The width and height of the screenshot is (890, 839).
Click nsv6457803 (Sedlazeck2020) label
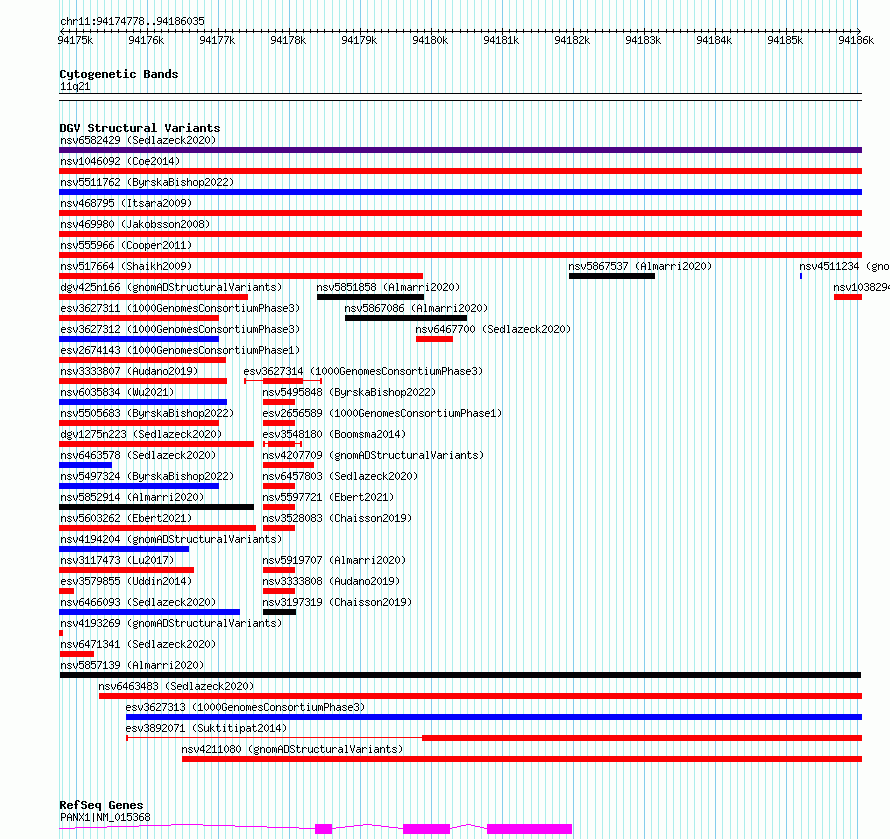pos(340,476)
